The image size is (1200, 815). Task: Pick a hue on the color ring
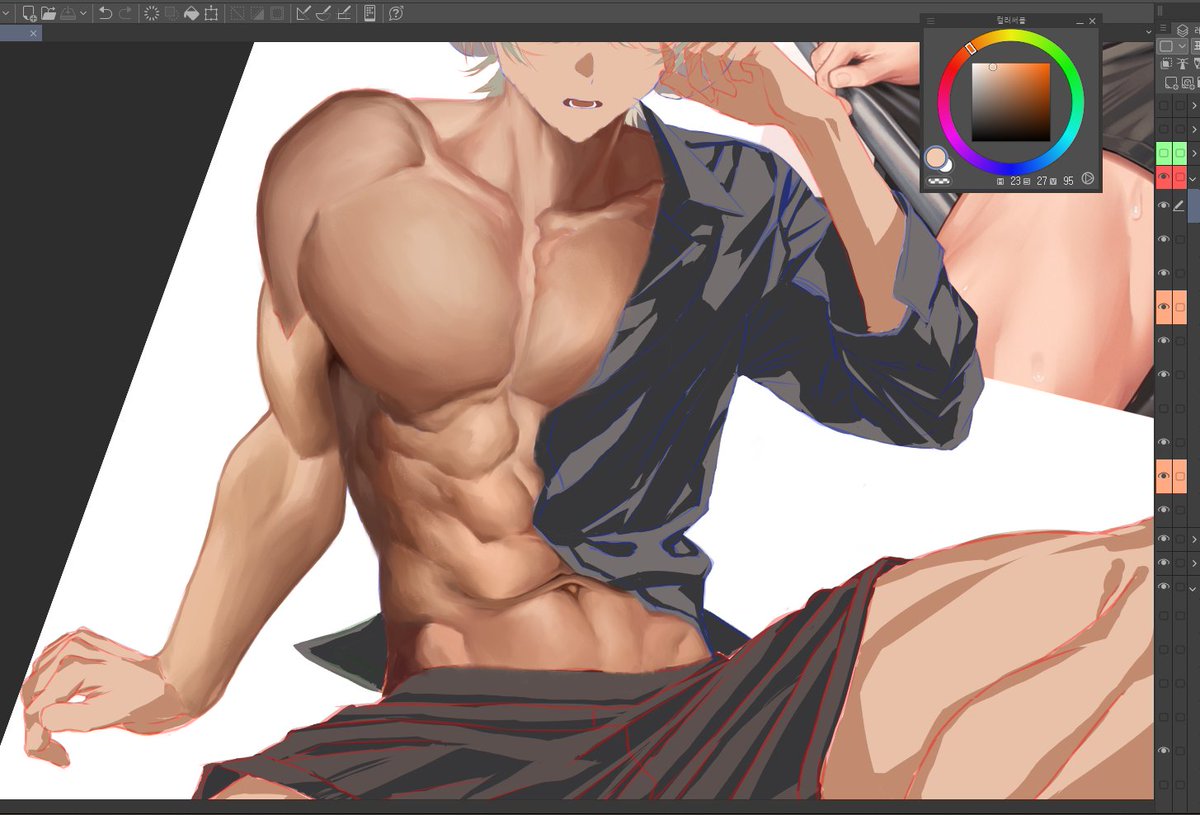[x=1010, y=101]
